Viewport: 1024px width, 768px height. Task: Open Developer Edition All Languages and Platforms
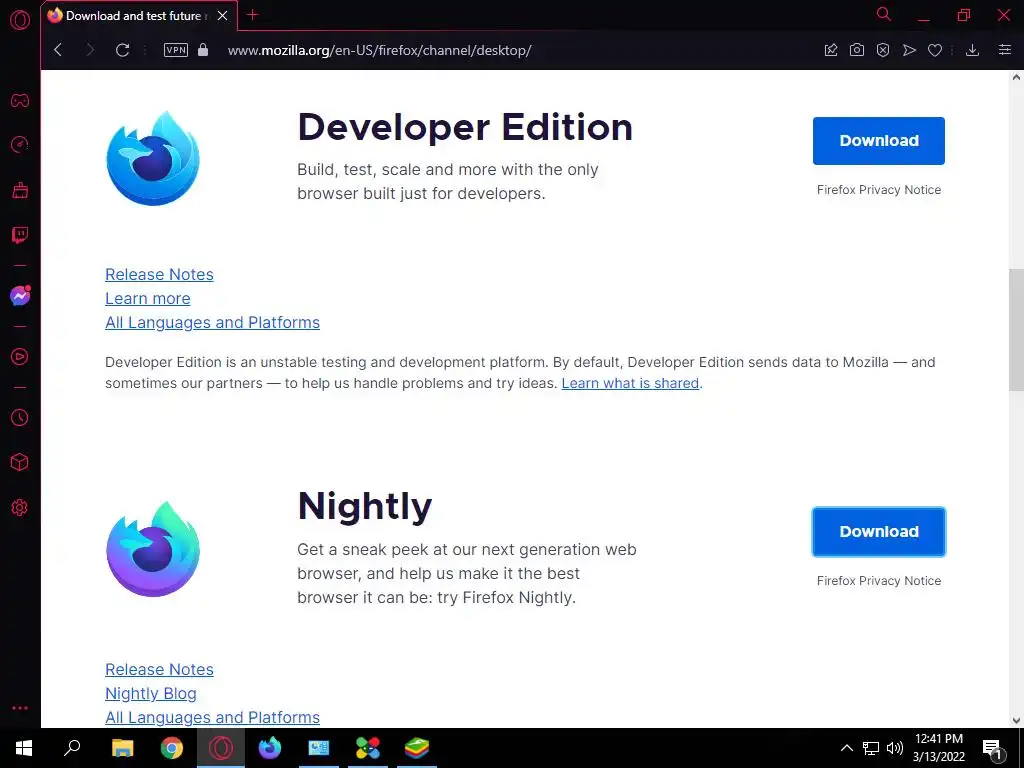pyautogui.click(x=212, y=323)
